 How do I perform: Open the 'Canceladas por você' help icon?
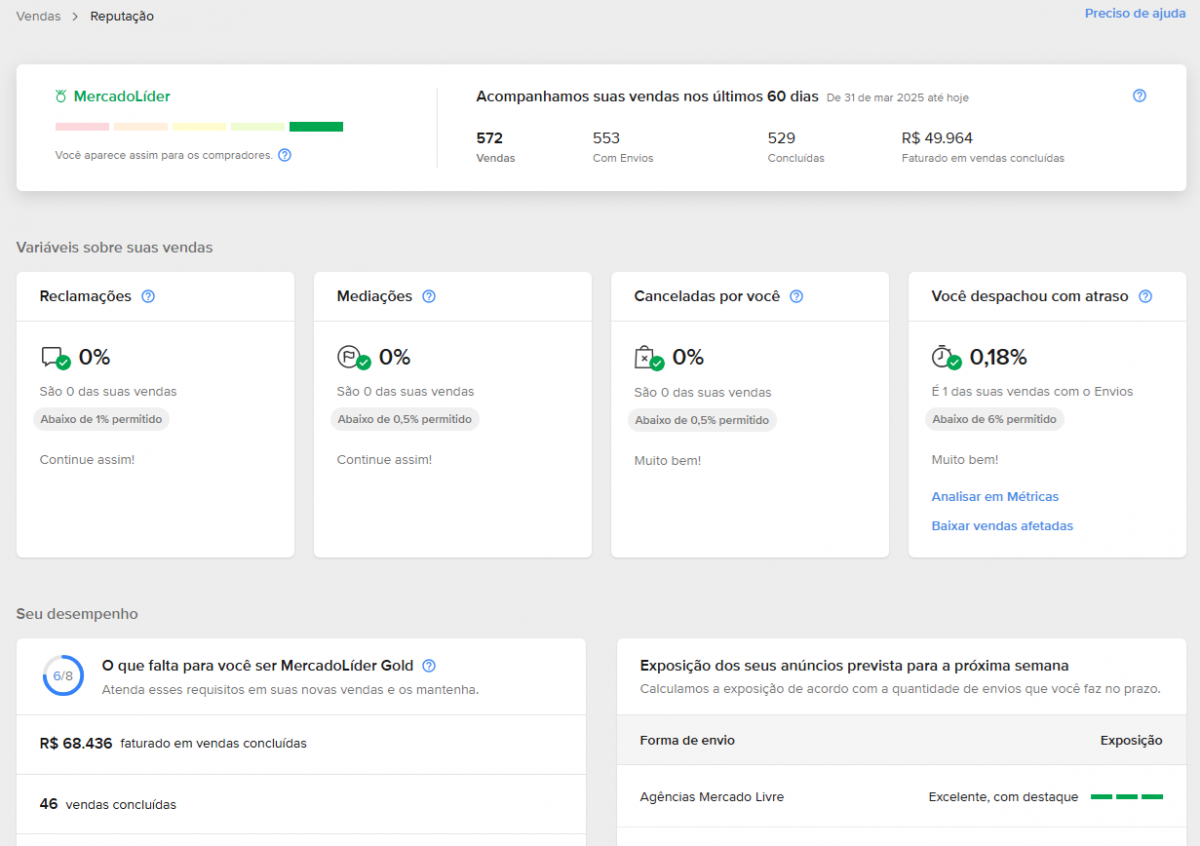796,296
